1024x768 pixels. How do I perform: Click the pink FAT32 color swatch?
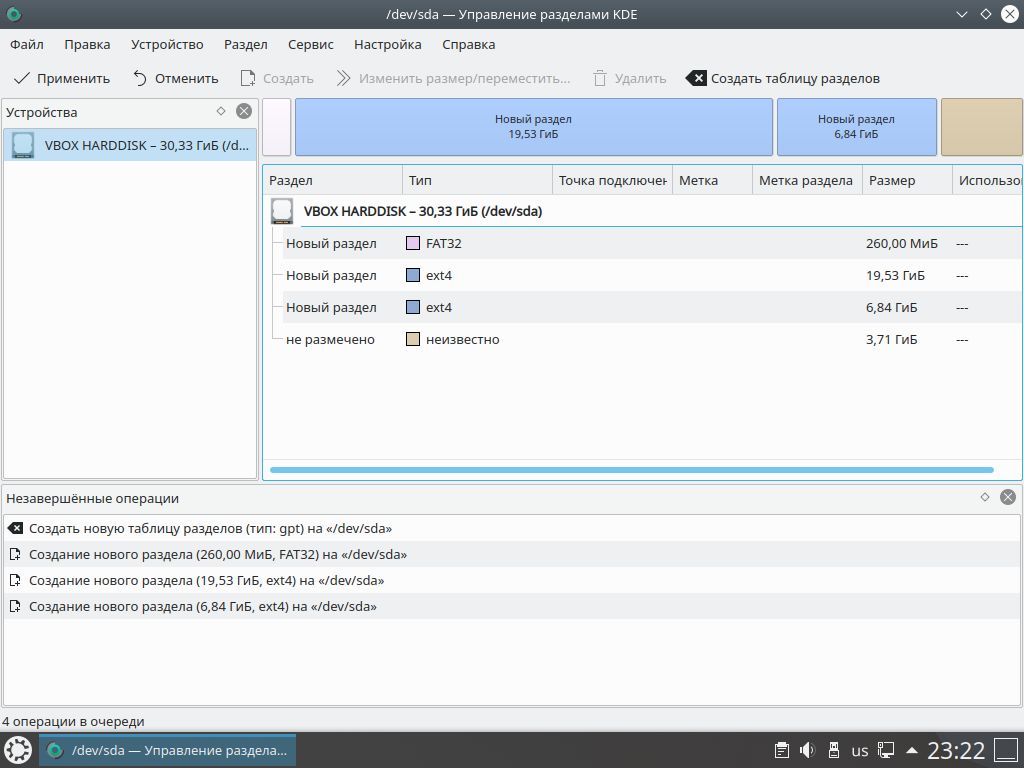click(x=413, y=244)
